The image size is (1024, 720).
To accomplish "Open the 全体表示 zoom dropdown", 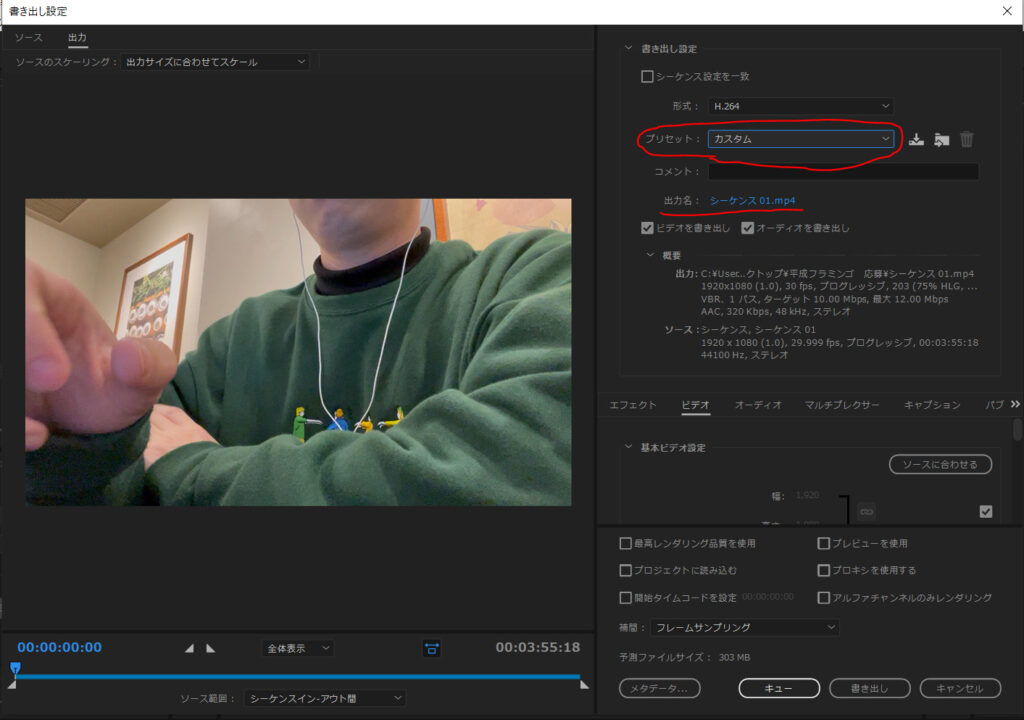I will tap(298, 648).
